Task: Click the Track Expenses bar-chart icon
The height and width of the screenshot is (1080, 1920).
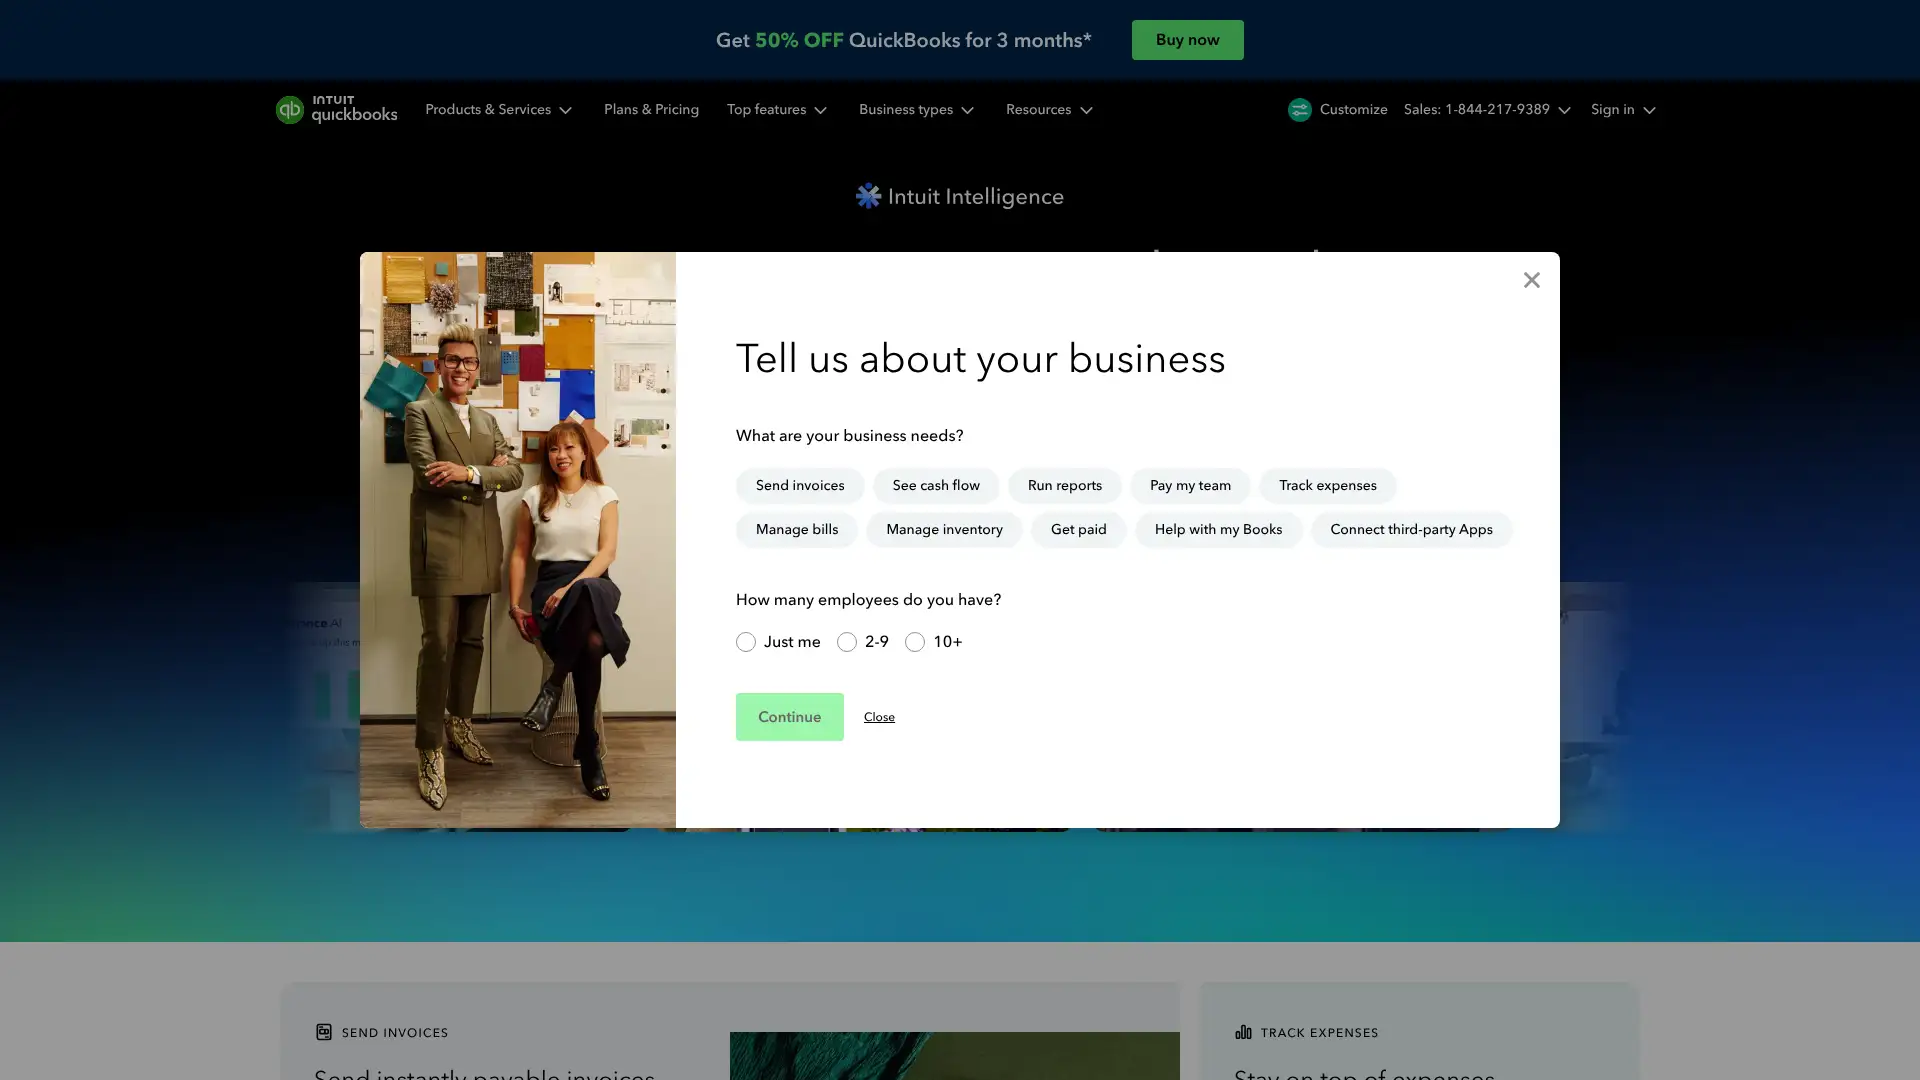Action: tap(1243, 1032)
